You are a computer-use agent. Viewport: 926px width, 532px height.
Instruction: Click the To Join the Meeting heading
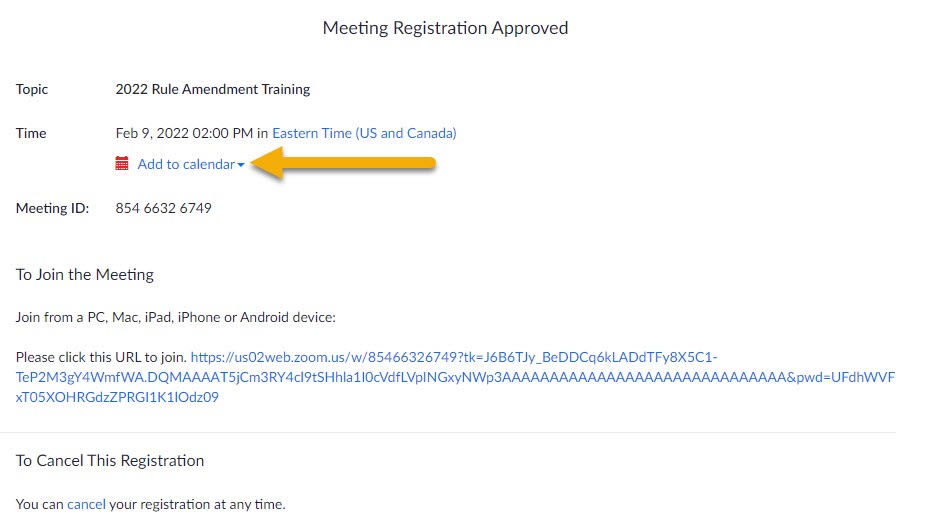click(84, 275)
